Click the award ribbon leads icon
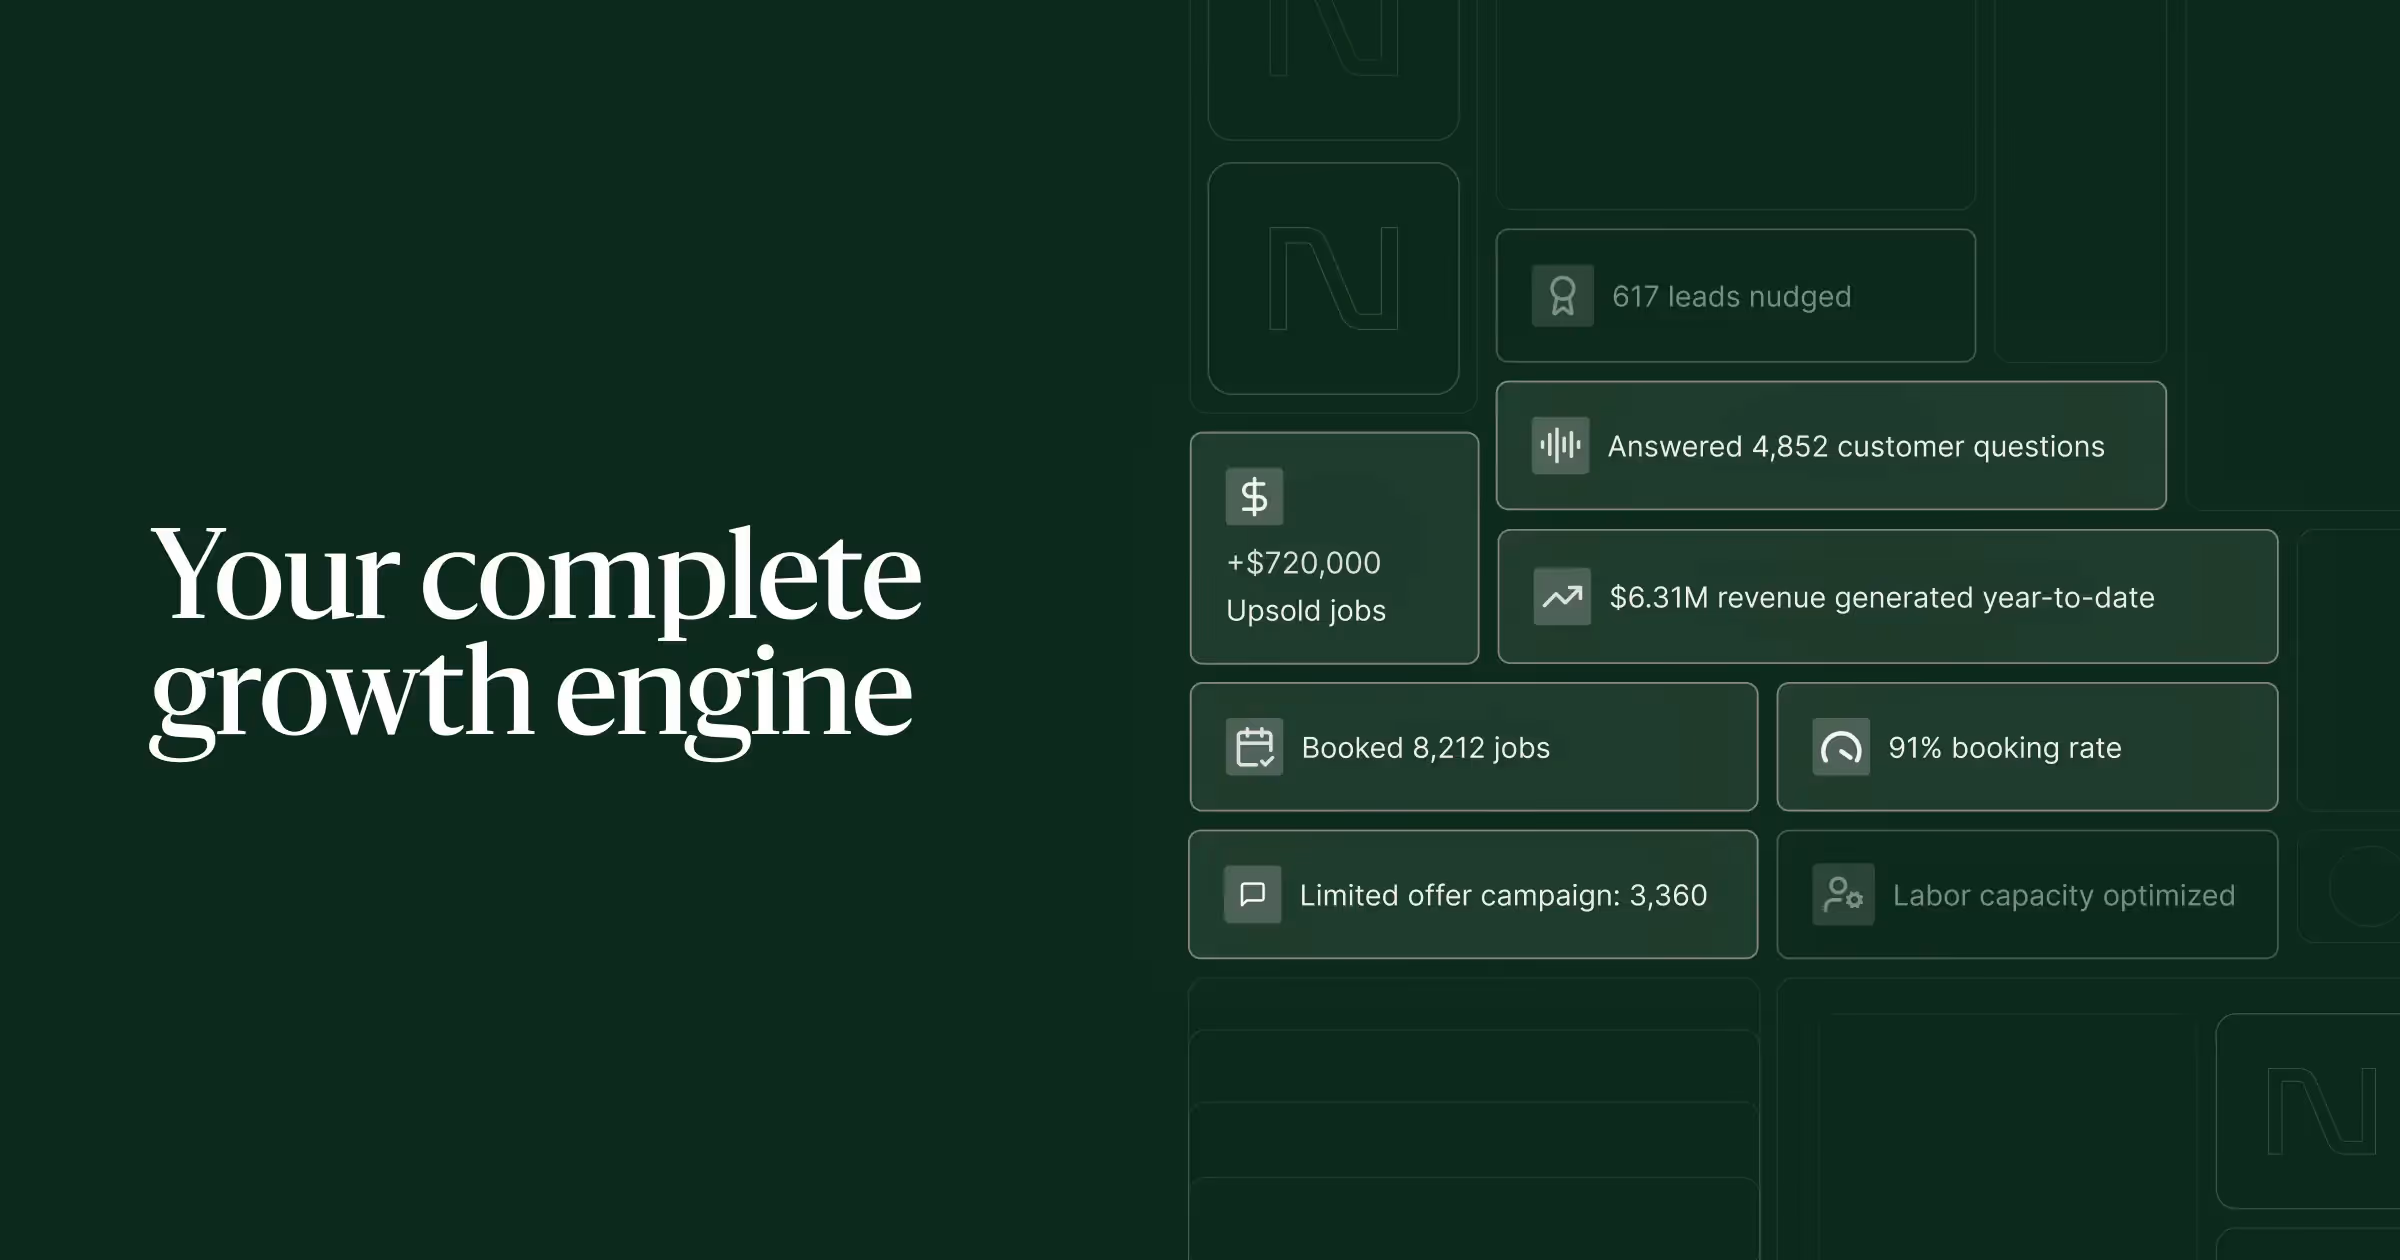 (1562, 296)
